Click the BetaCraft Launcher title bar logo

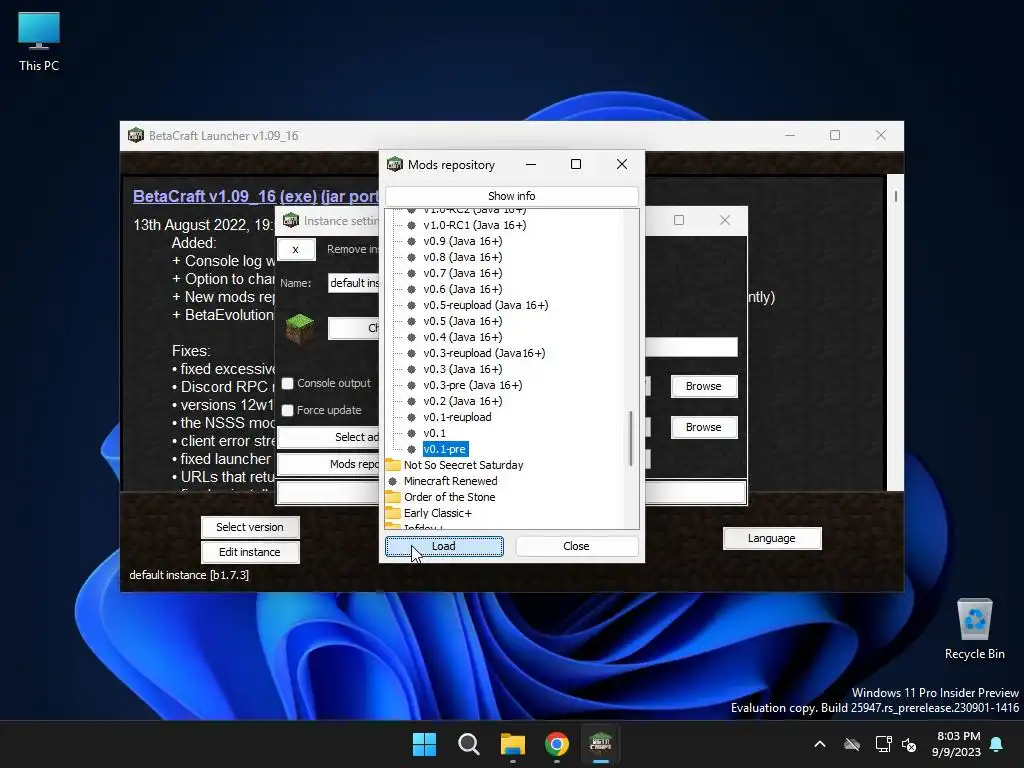tap(136, 135)
